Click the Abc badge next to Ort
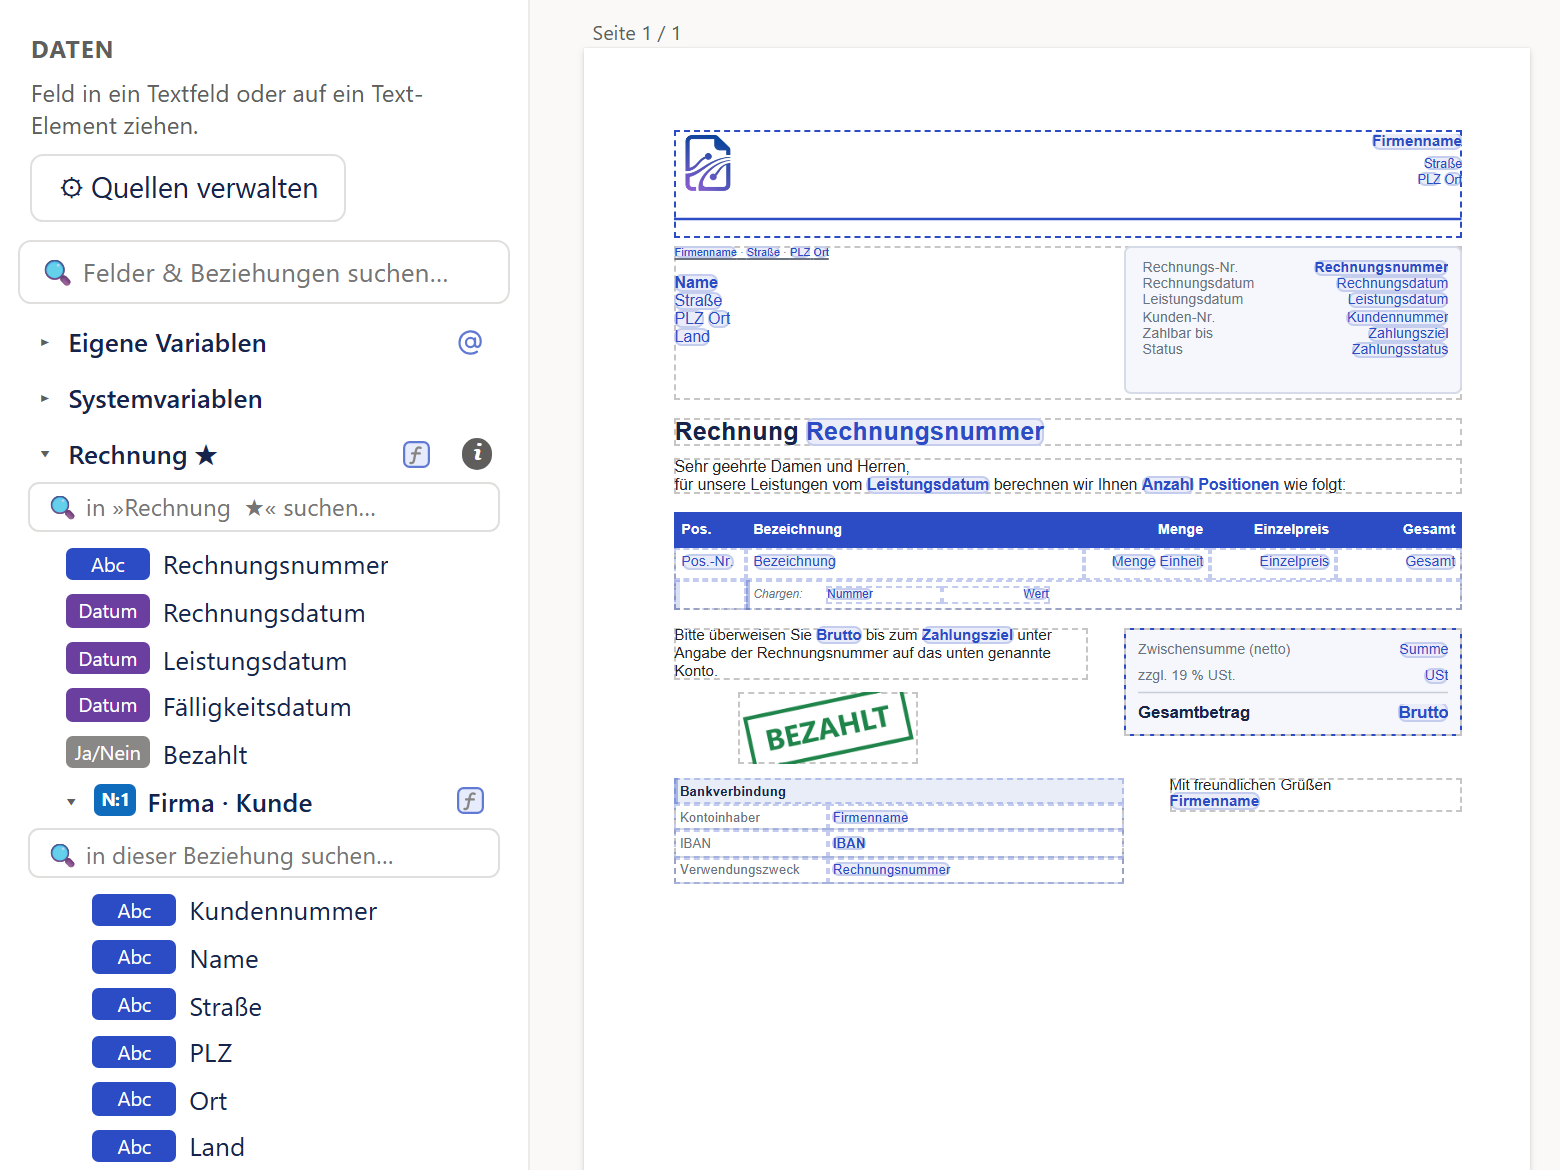This screenshot has height=1170, width=1560. (134, 1099)
